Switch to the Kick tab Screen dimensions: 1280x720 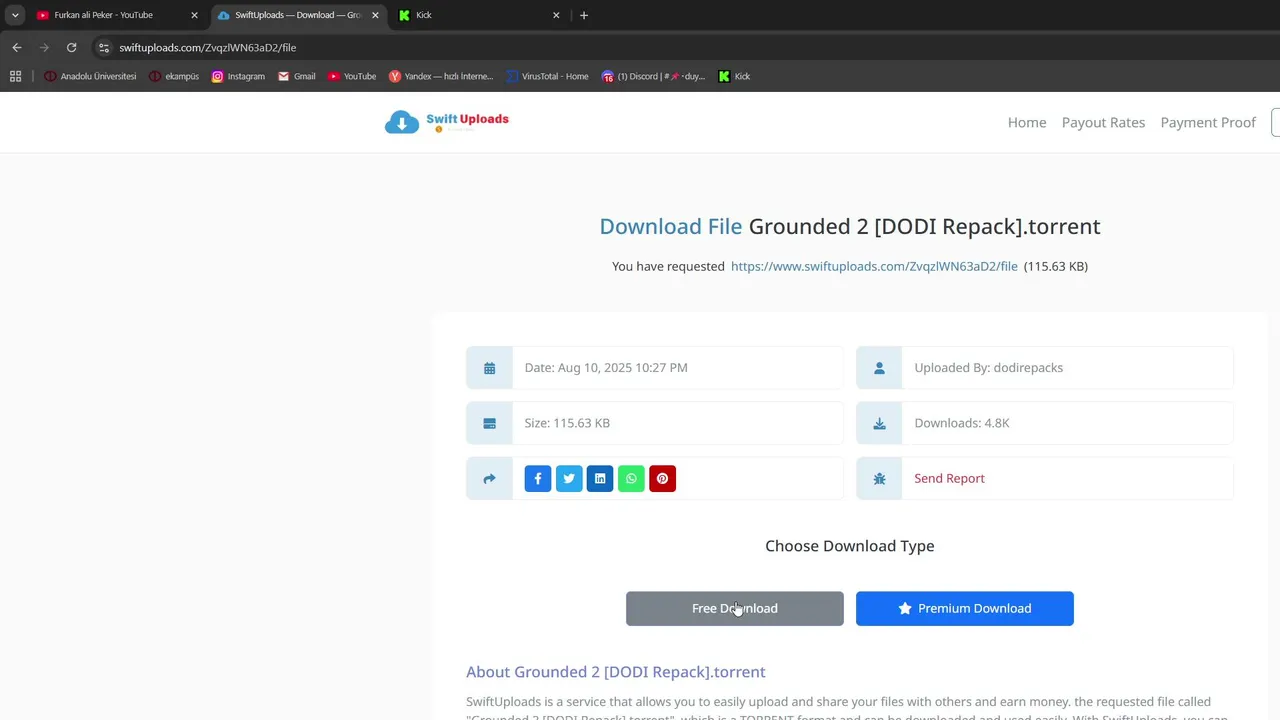[480, 15]
